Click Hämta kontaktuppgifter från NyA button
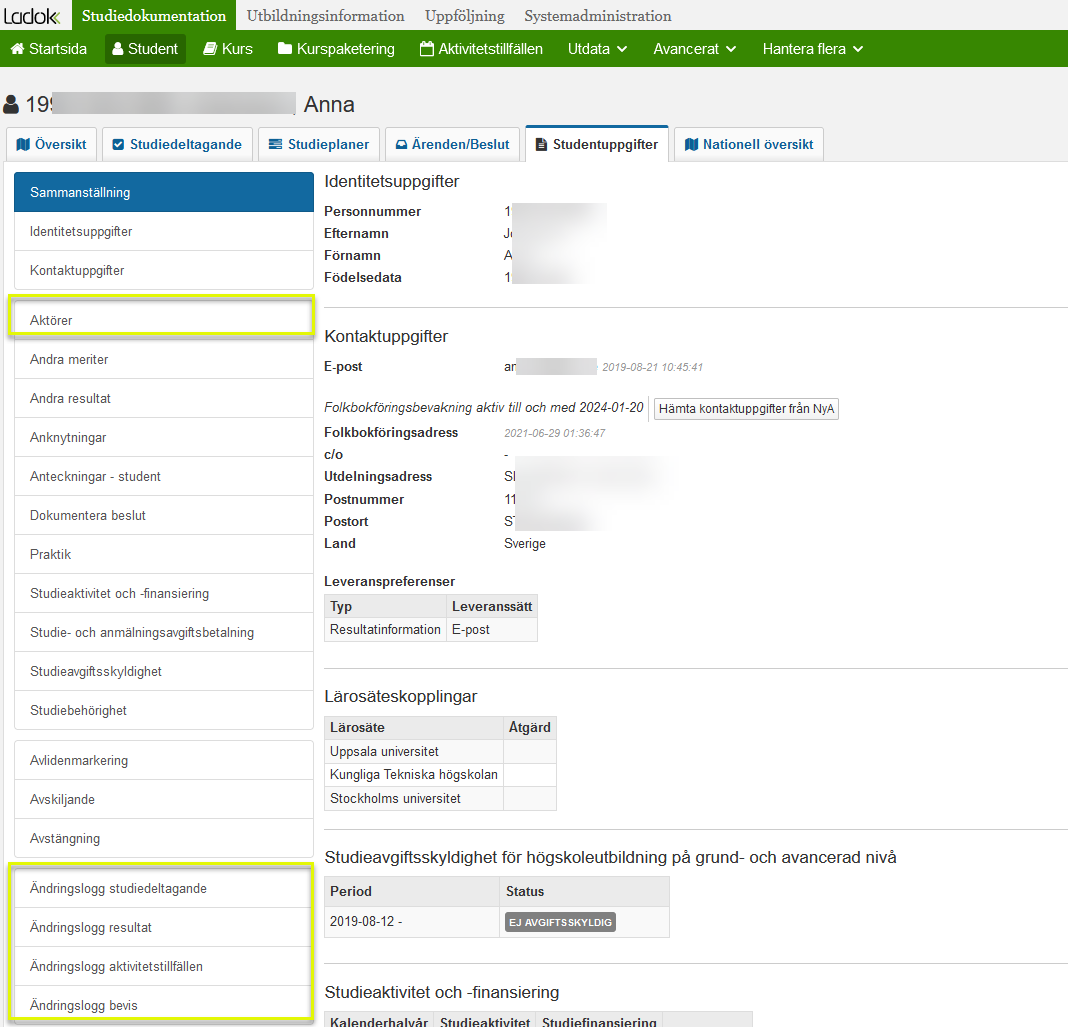Screen dimensions: 1068x1027 coord(747,409)
